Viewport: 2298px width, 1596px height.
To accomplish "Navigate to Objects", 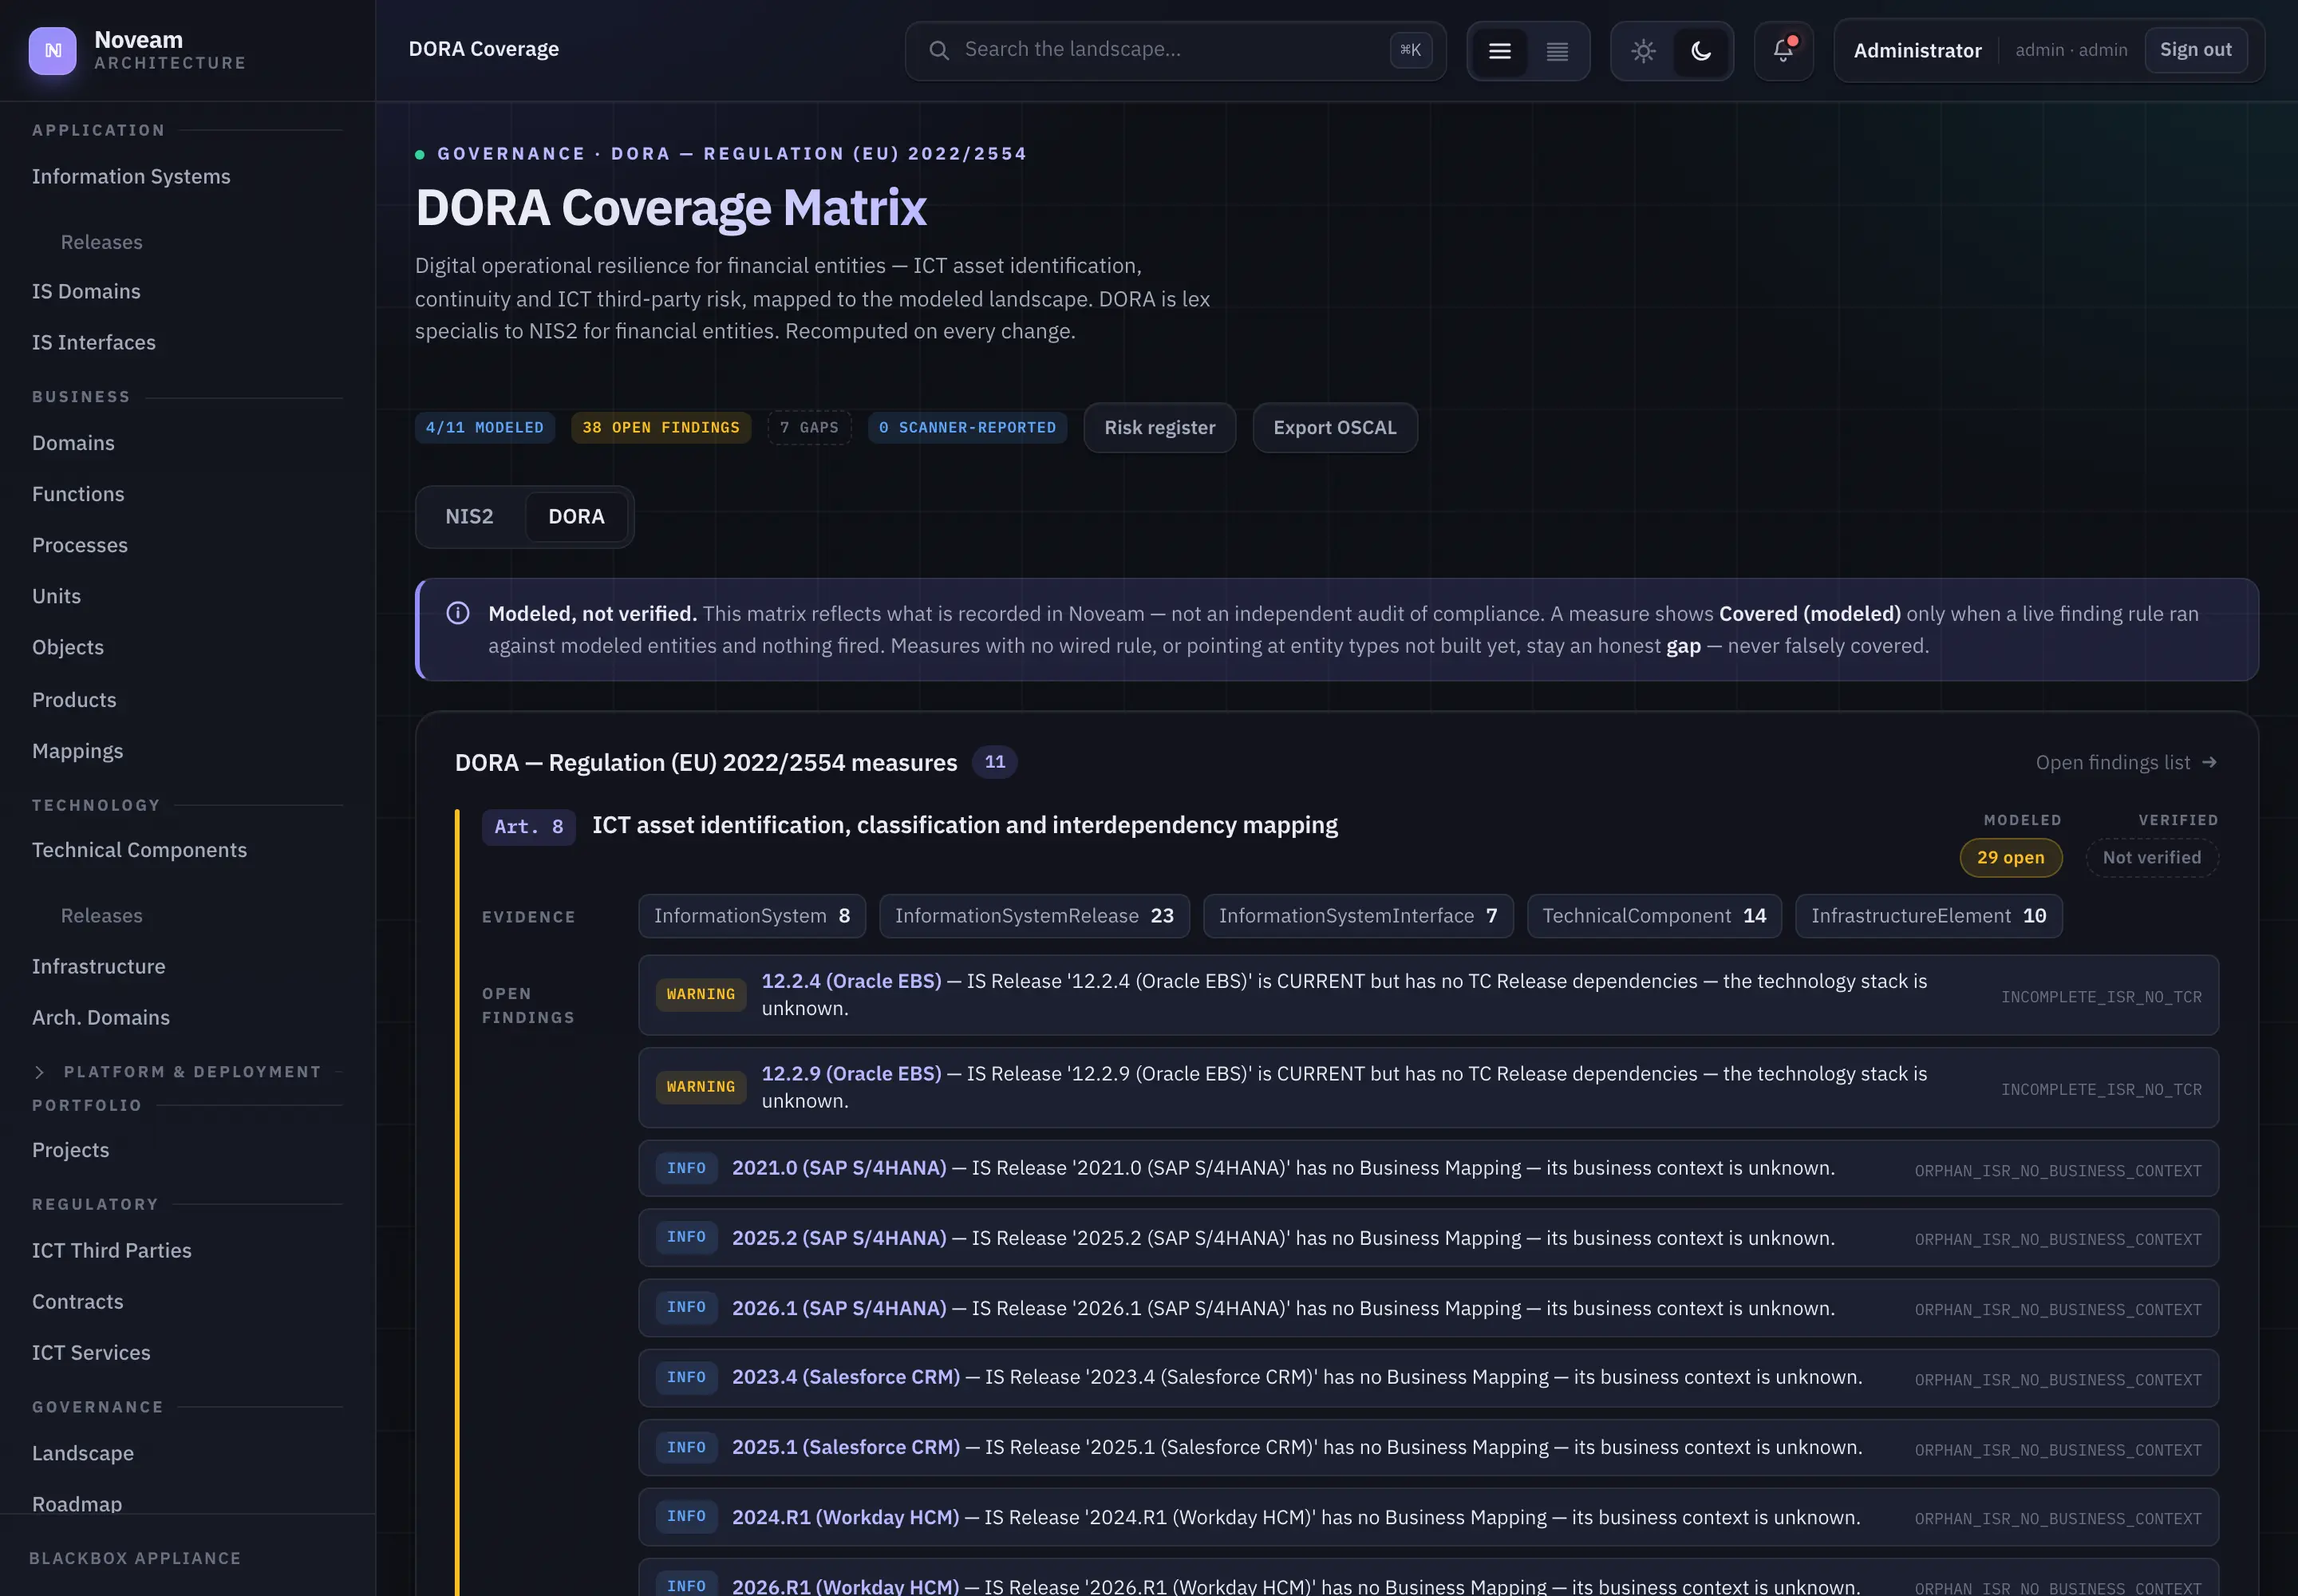I will (x=68, y=647).
